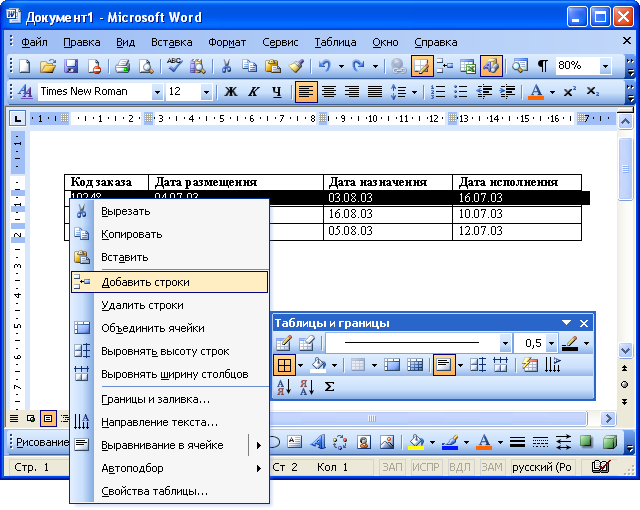Viewport: 640px width, 510px height.
Task: Distribute columns evenly icon in floating toolbar
Action: tap(500, 365)
